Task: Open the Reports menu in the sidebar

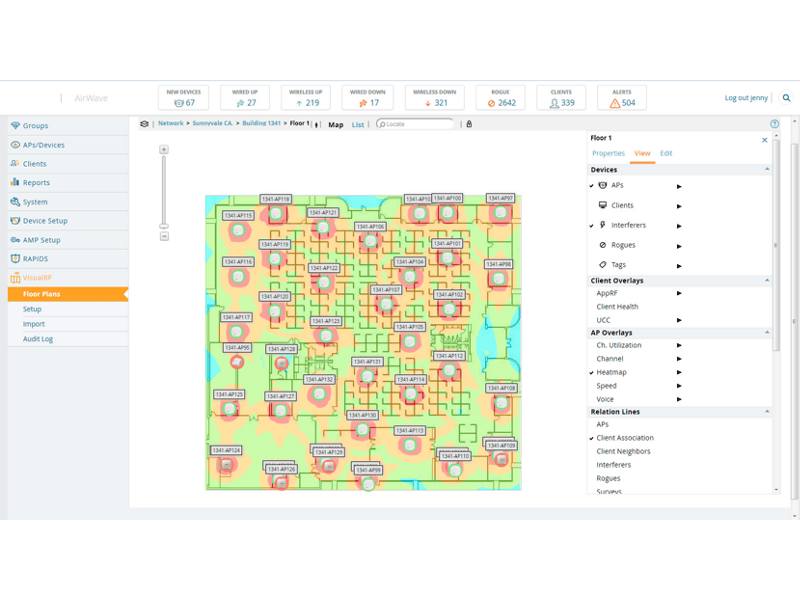Action: click(x=37, y=183)
